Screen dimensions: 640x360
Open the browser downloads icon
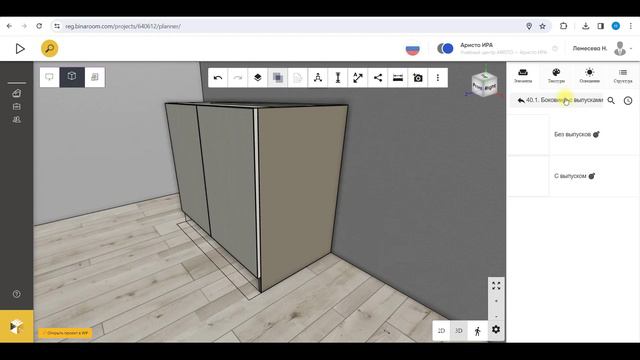[x=586, y=26]
